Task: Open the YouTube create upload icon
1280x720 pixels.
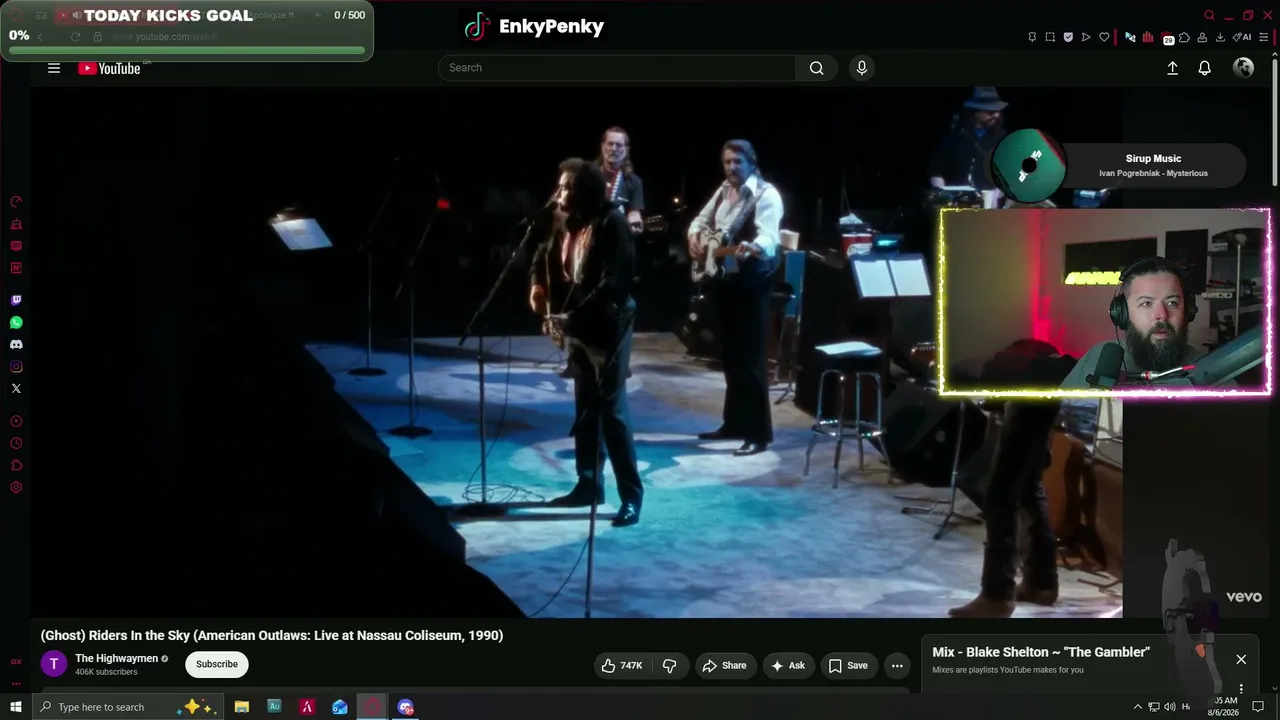Action: (1172, 68)
